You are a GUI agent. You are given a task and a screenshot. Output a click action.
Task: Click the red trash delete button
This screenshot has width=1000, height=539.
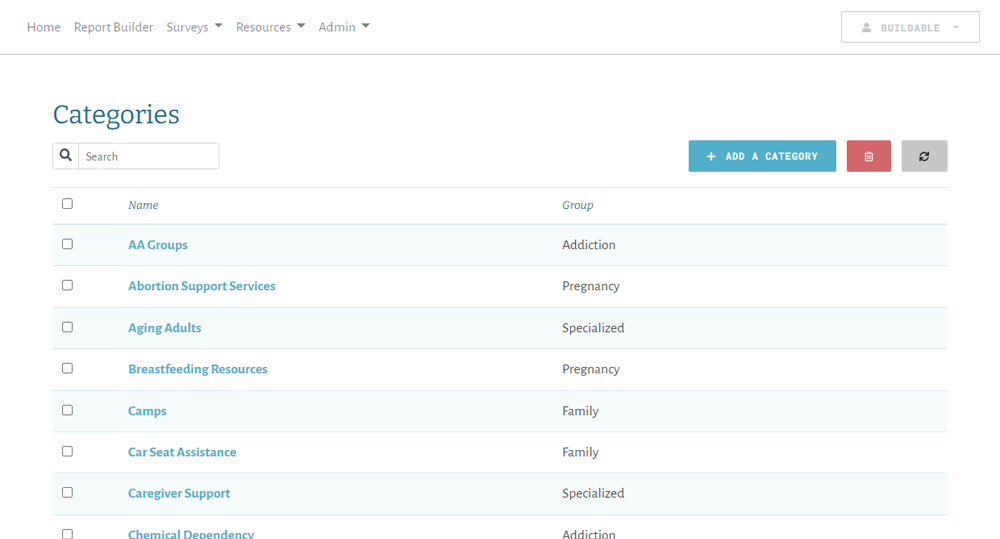point(869,156)
